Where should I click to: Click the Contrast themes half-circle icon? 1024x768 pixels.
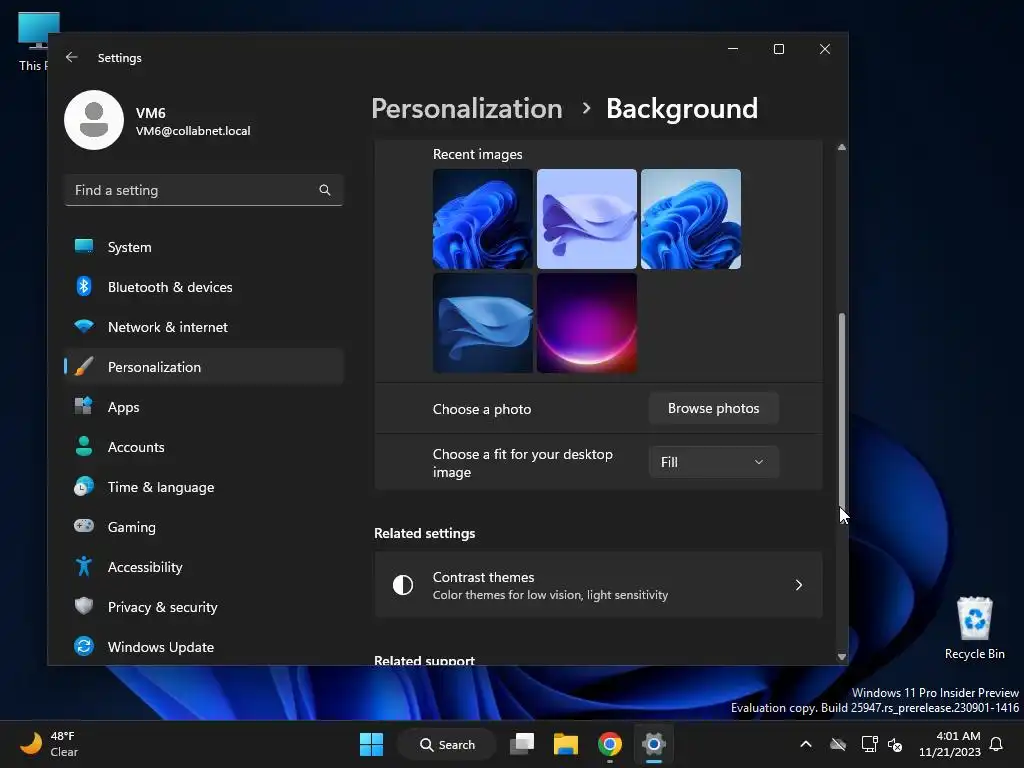coord(403,585)
